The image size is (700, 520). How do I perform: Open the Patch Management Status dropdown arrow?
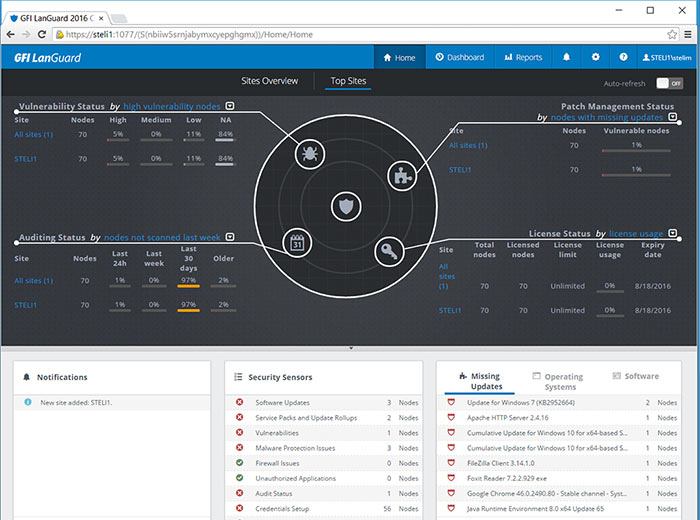(673, 116)
